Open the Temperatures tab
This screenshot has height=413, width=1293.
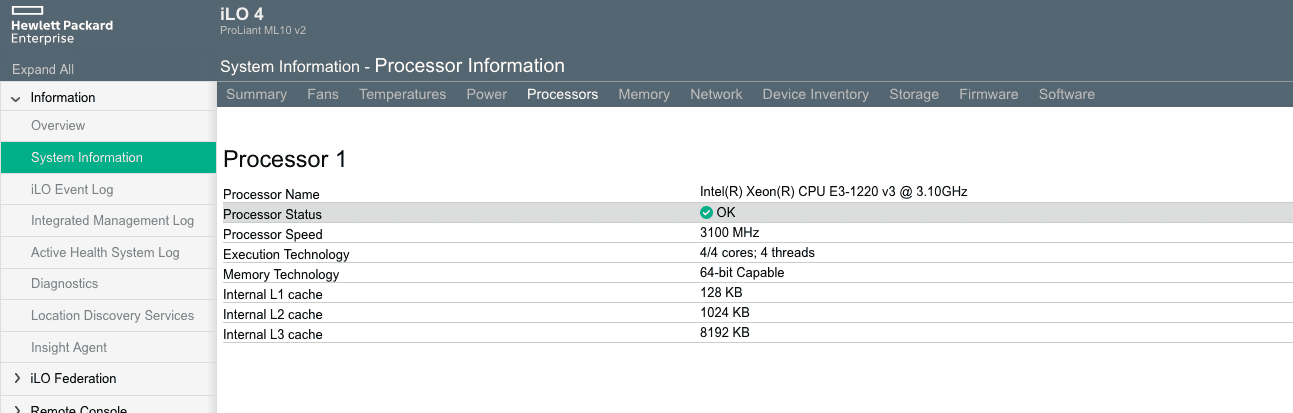pos(403,94)
